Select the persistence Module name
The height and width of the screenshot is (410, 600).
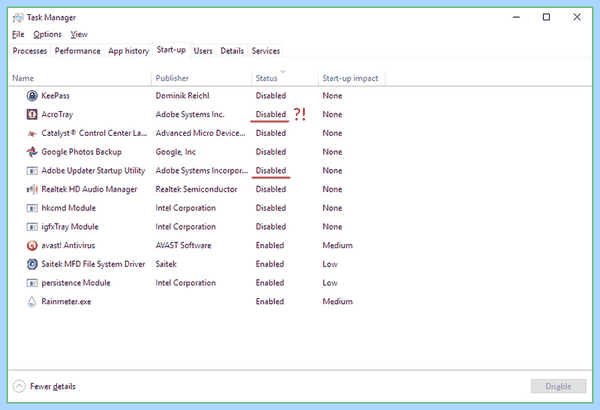point(76,283)
